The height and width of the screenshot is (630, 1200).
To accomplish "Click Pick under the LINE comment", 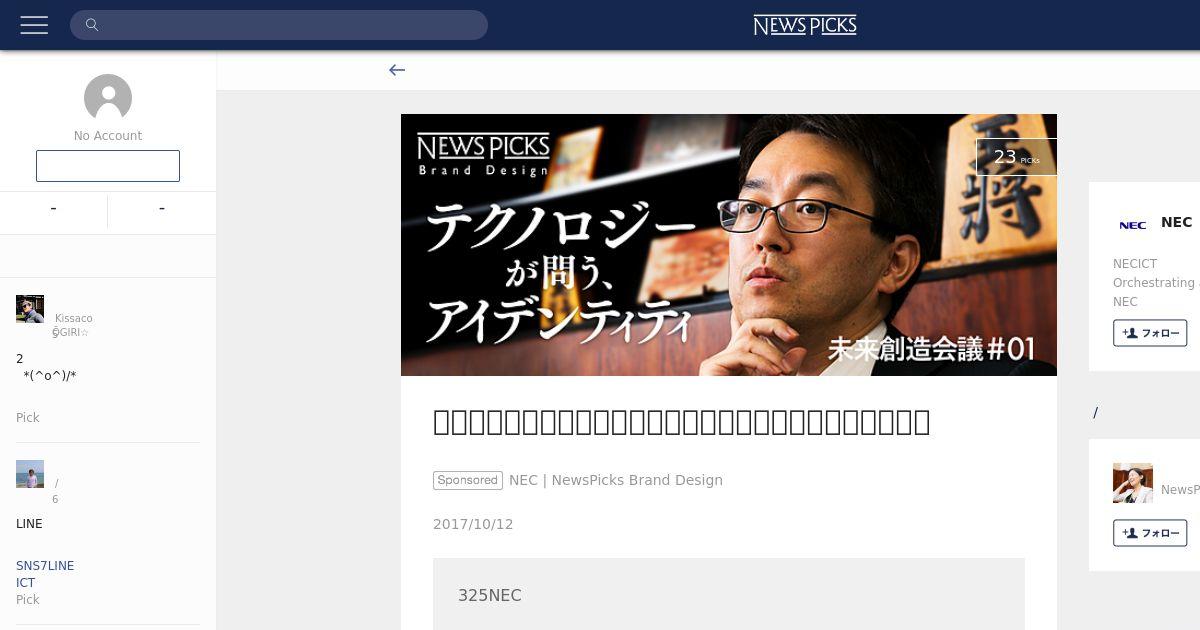I will (x=28, y=600).
